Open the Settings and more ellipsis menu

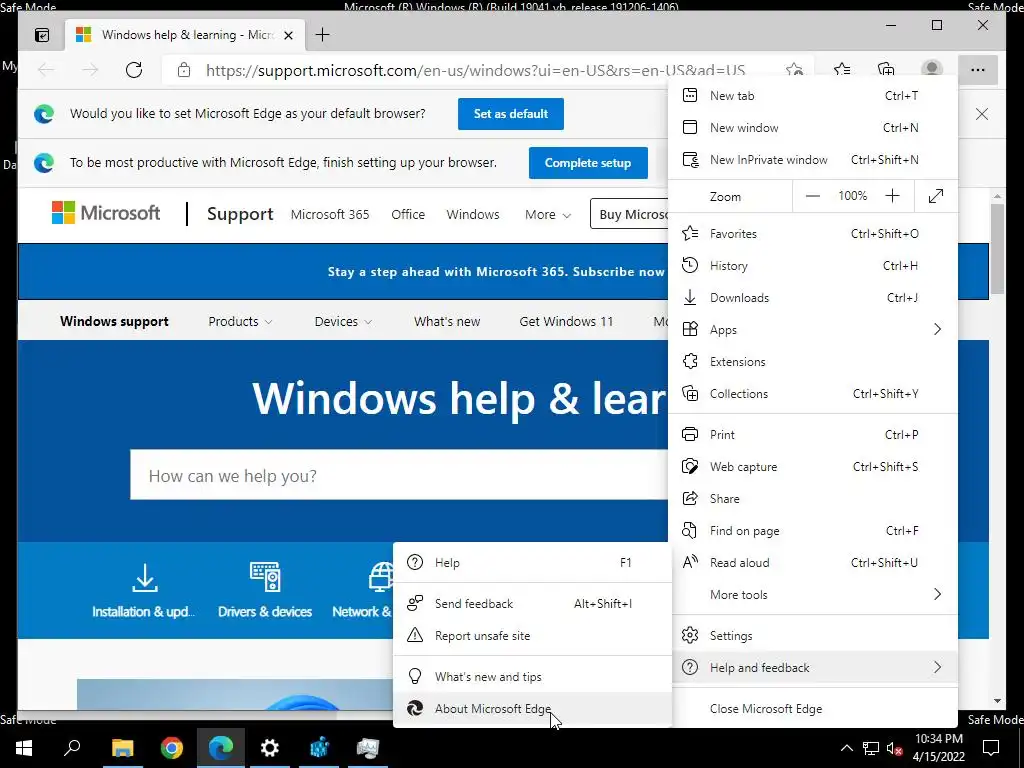coord(977,70)
